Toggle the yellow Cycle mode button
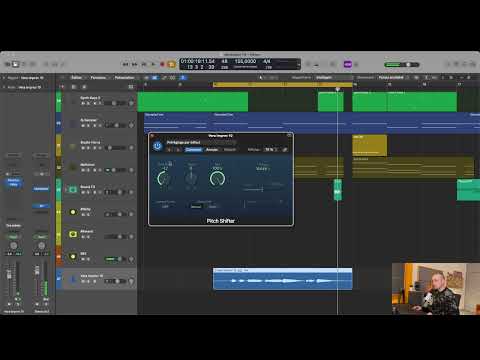 click(172, 64)
